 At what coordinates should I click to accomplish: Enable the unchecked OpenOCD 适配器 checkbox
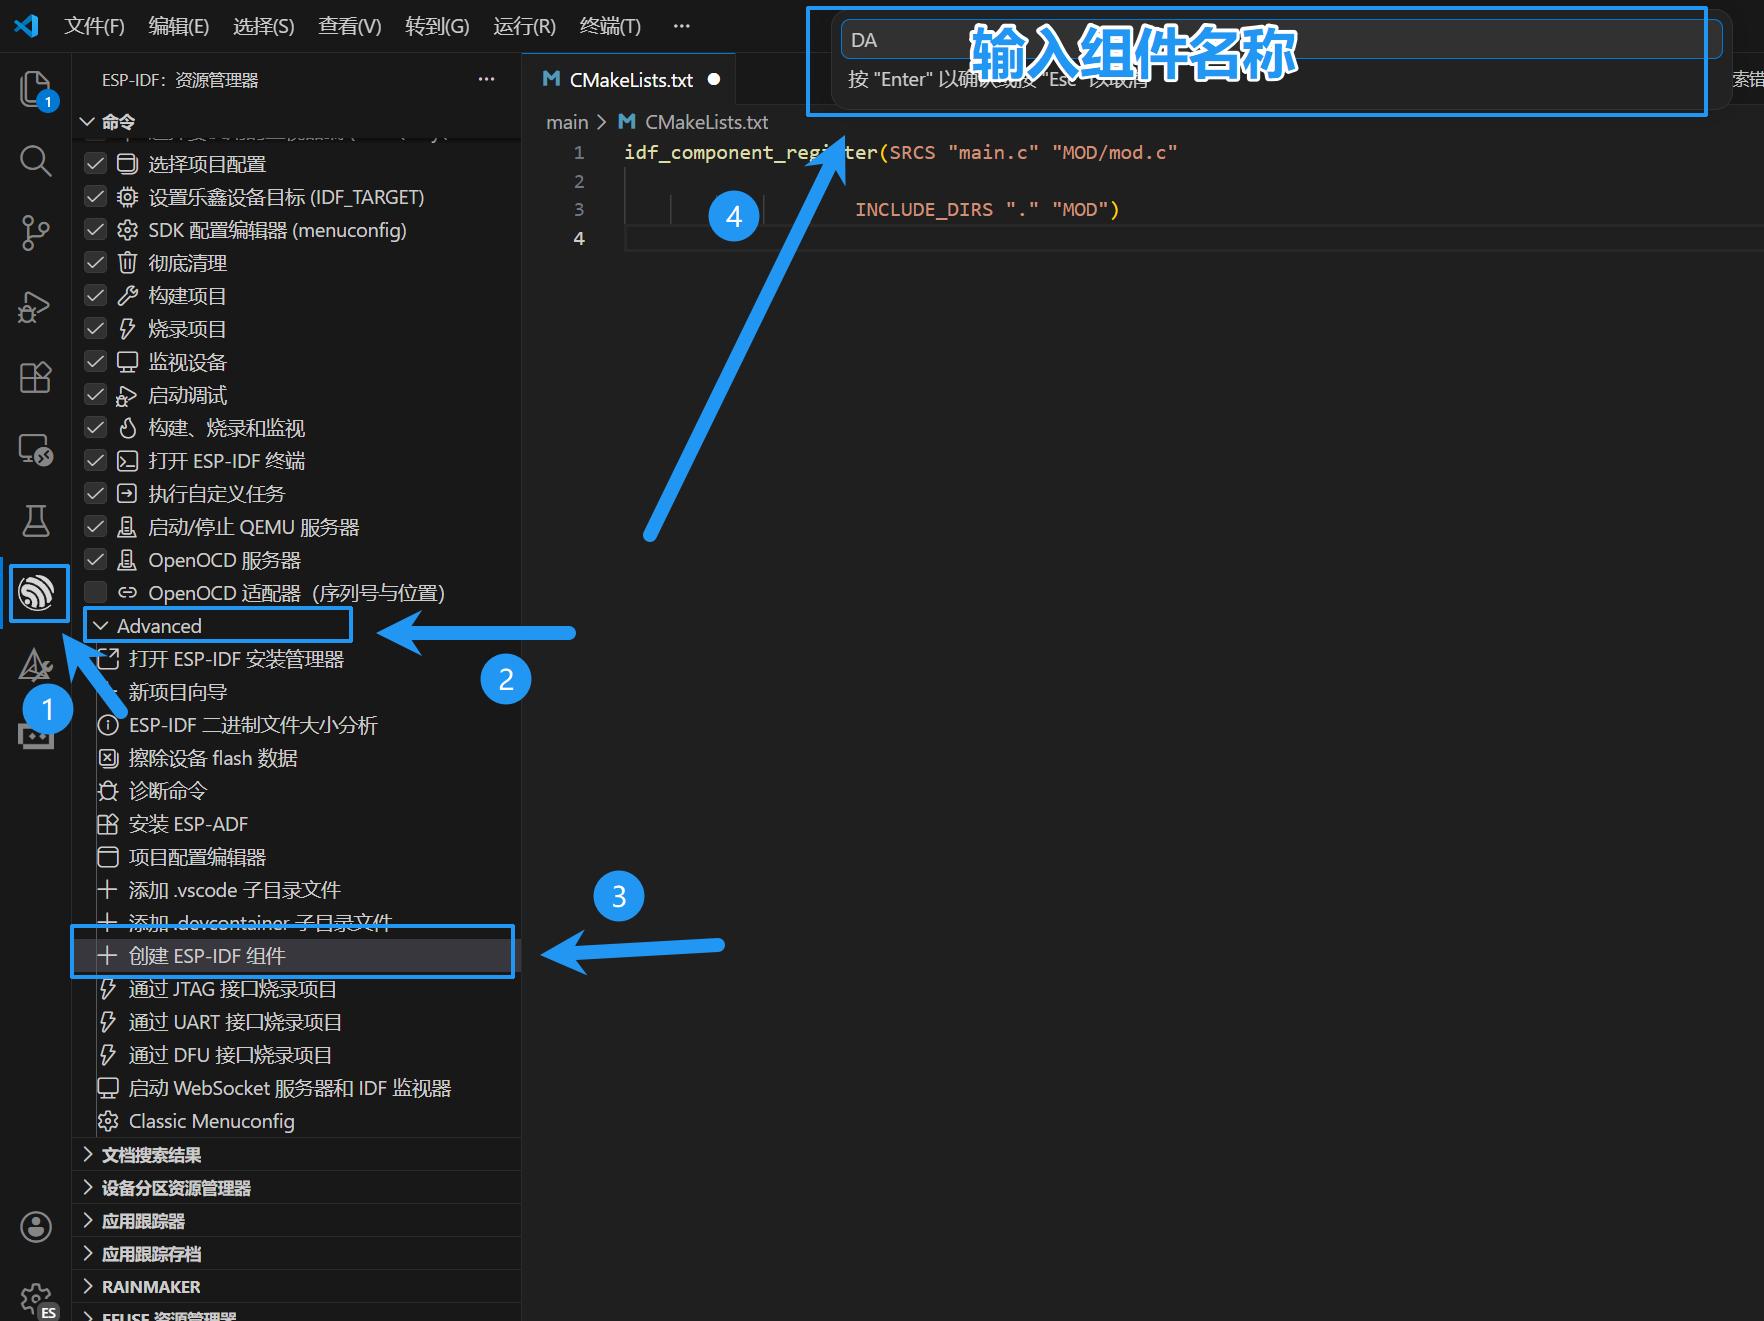pyautogui.click(x=95, y=593)
